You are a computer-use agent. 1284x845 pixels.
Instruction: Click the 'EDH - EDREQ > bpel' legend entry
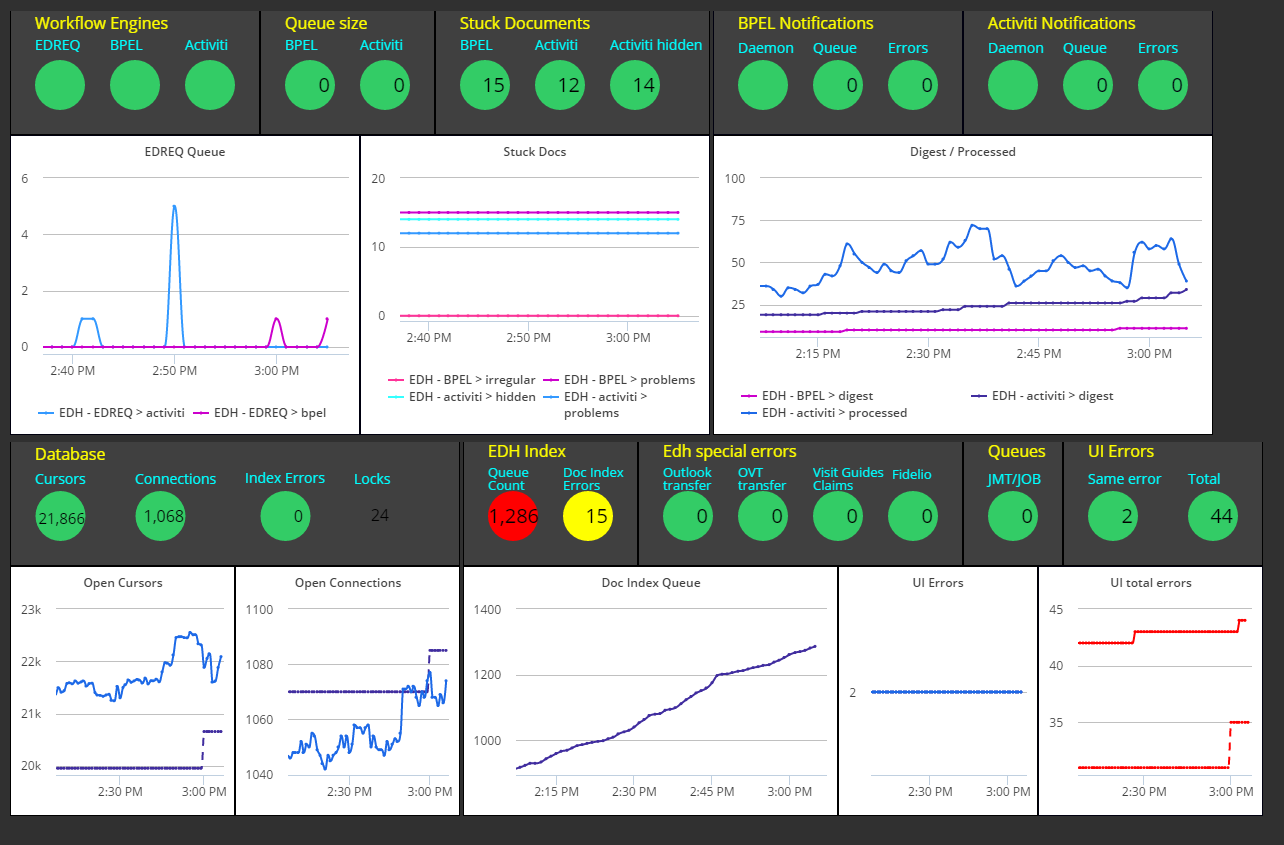tap(259, 412)
